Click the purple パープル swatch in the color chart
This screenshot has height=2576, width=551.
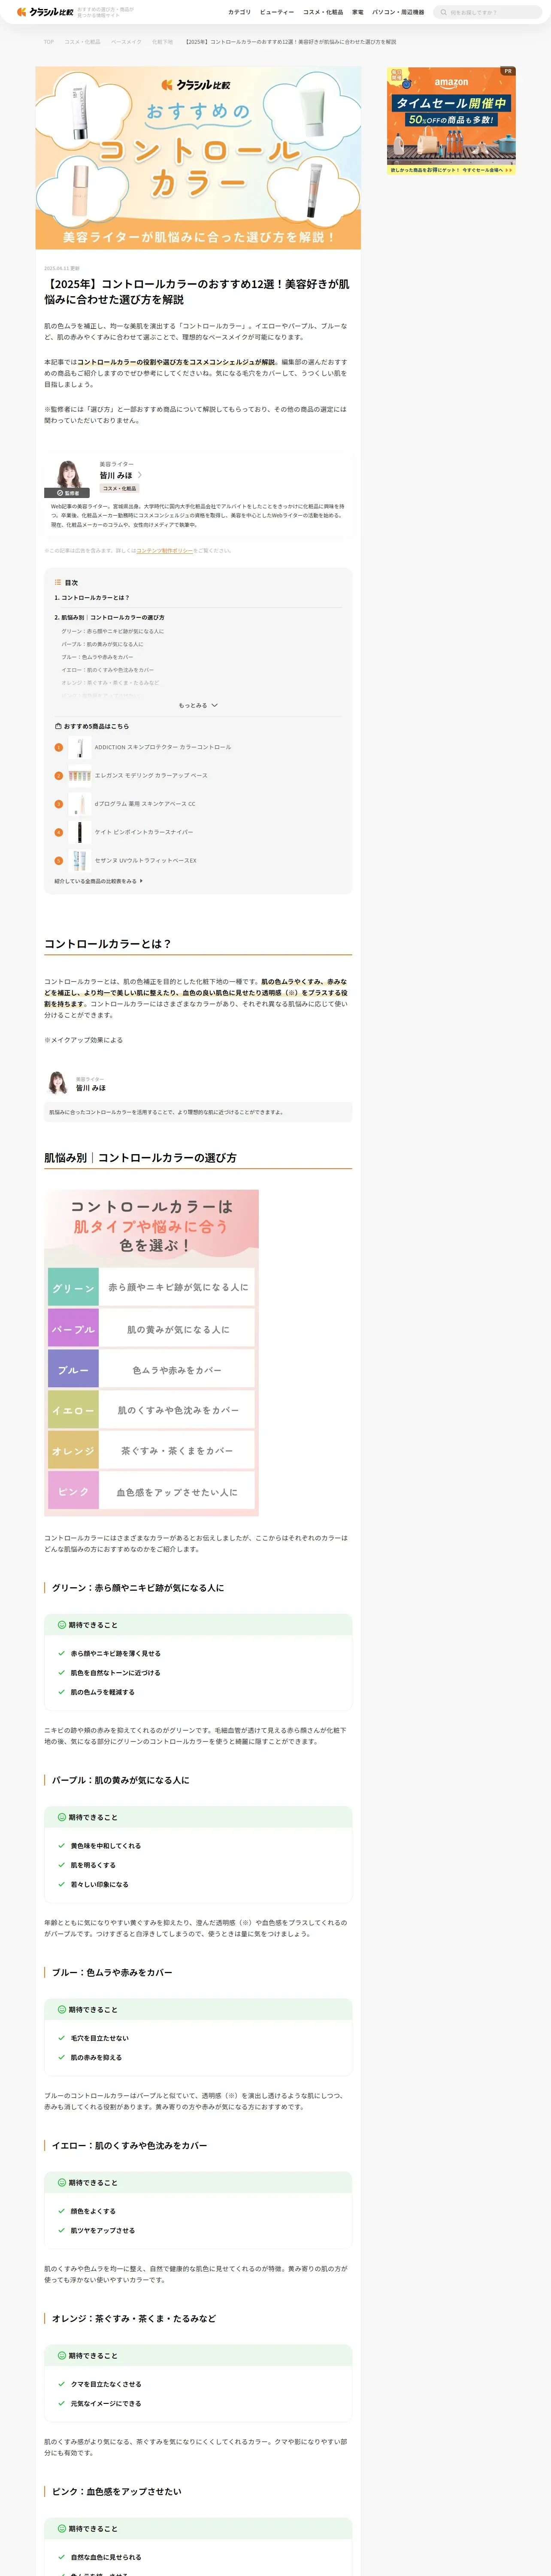[x=73, y=1329]
